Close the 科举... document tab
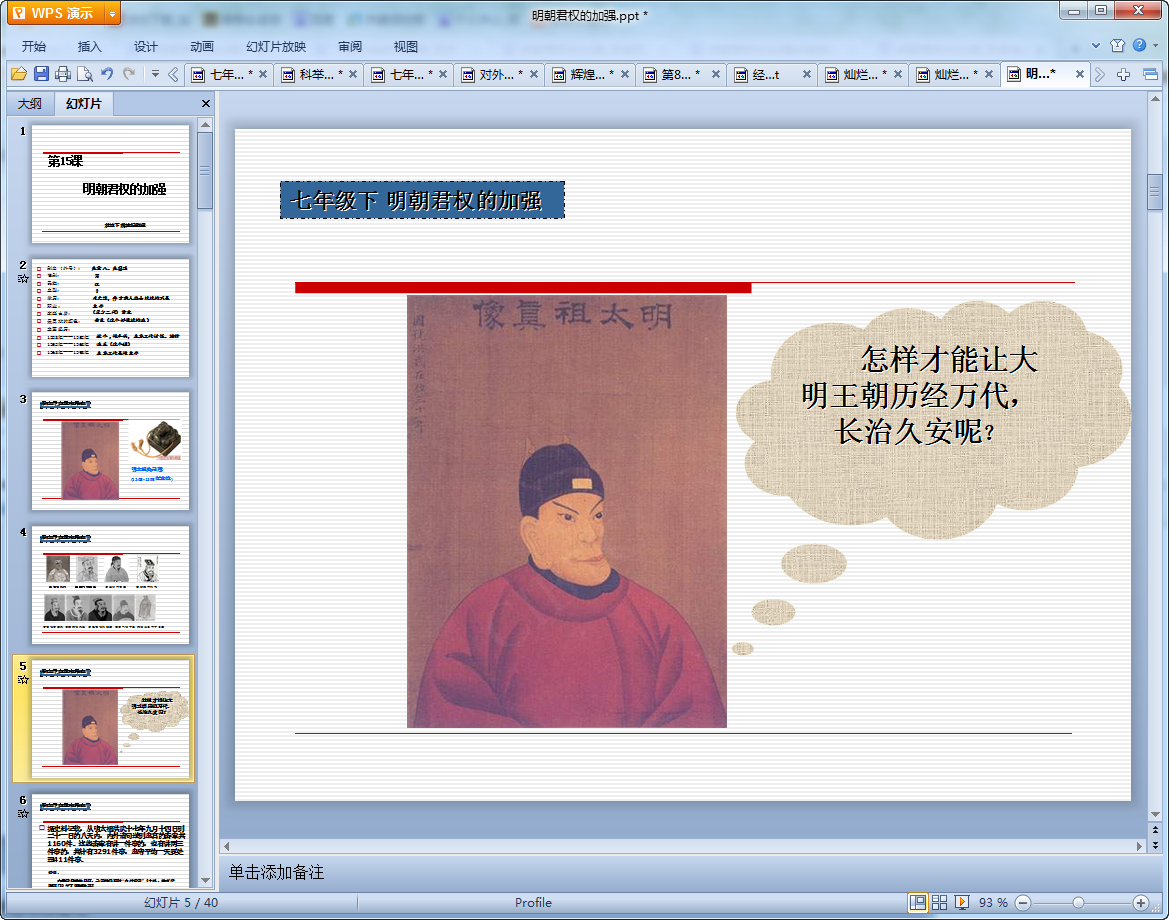The height and width of the screenshot is (920, 1169). pyautogui.click(x=353, y=75)
